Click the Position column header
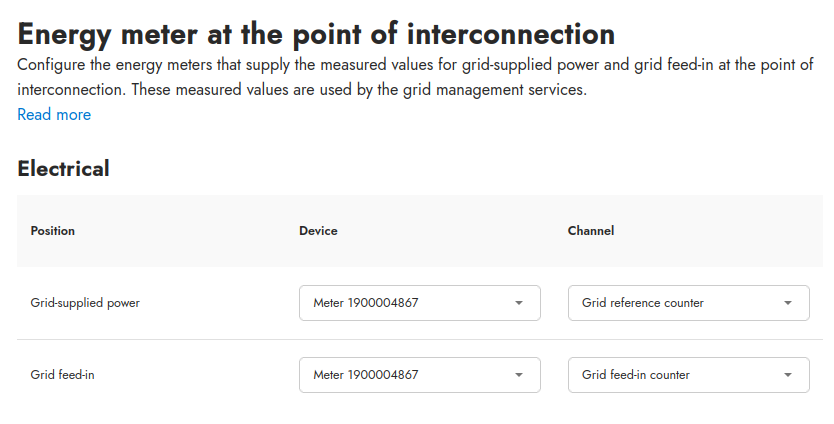Screen dimensions: 834x424 [x=53, y=231]
